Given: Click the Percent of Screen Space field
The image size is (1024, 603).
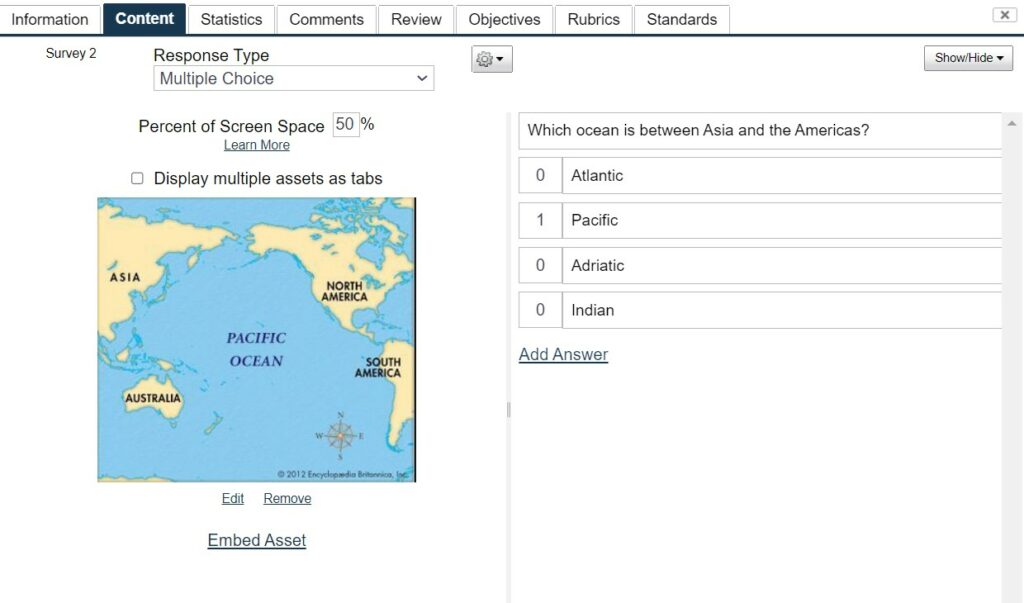Looking at the screenshot, I should [x=345, y=124].
